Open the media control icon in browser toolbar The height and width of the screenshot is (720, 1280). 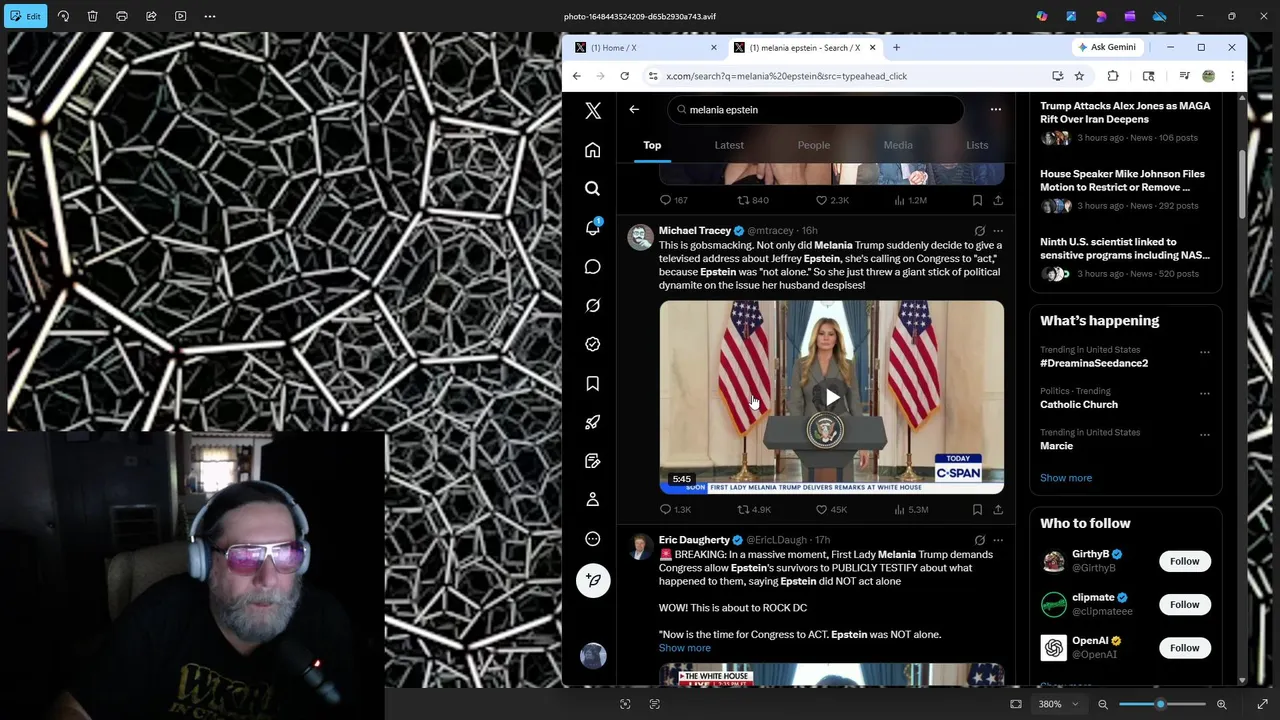point(1184,76)
